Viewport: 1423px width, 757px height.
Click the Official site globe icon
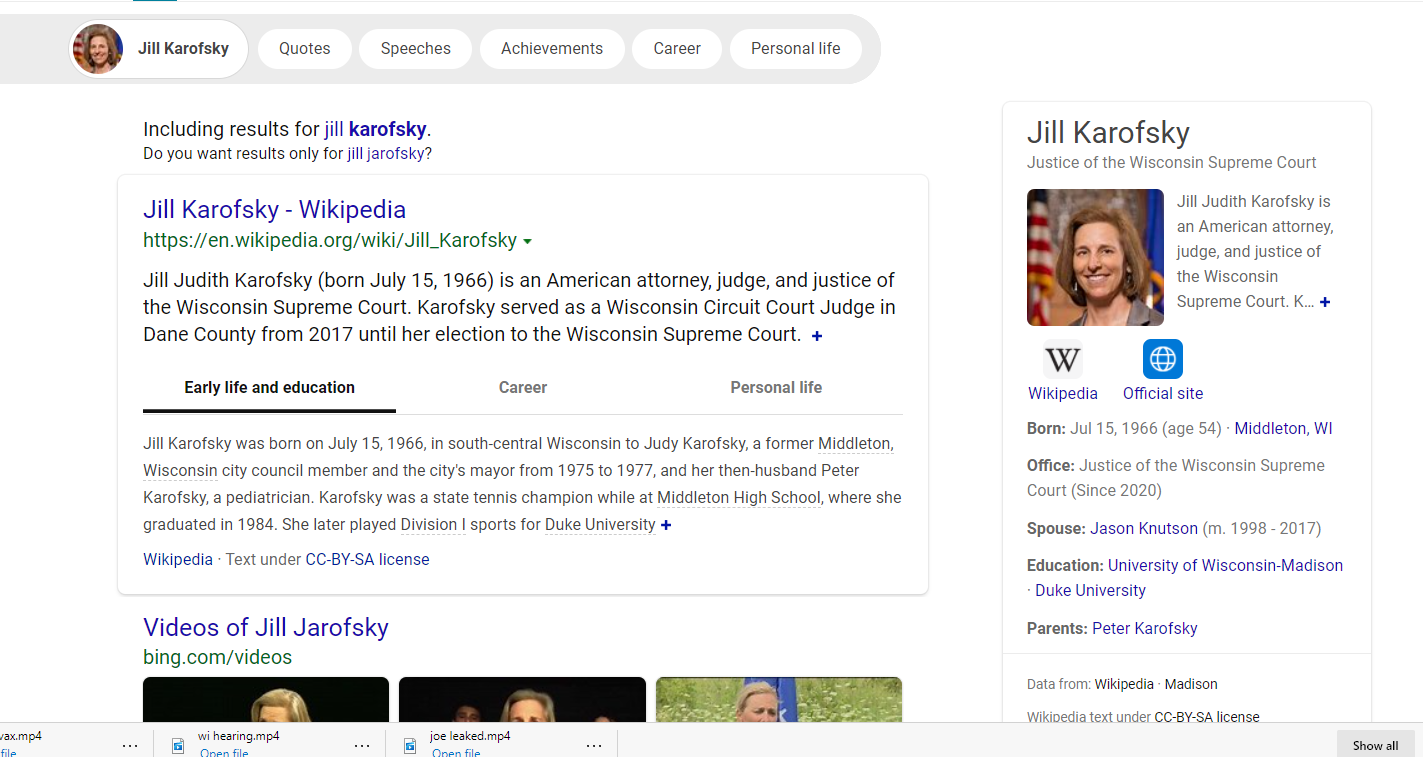[1163, 359]
